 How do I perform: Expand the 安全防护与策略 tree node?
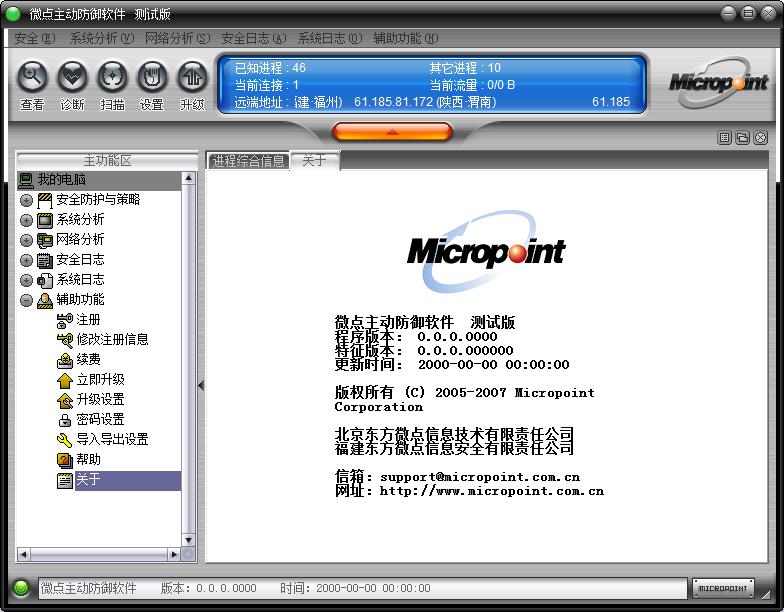click(x=26, y=200)
